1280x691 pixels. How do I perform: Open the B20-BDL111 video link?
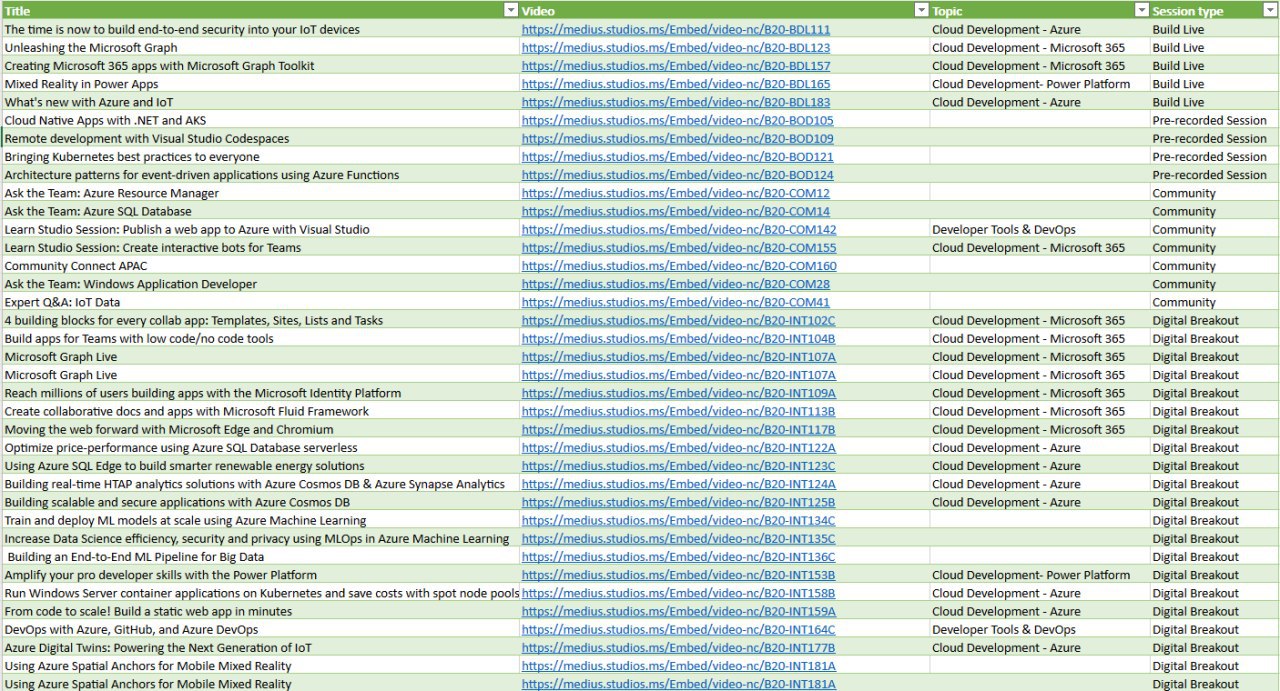(676, 30)
